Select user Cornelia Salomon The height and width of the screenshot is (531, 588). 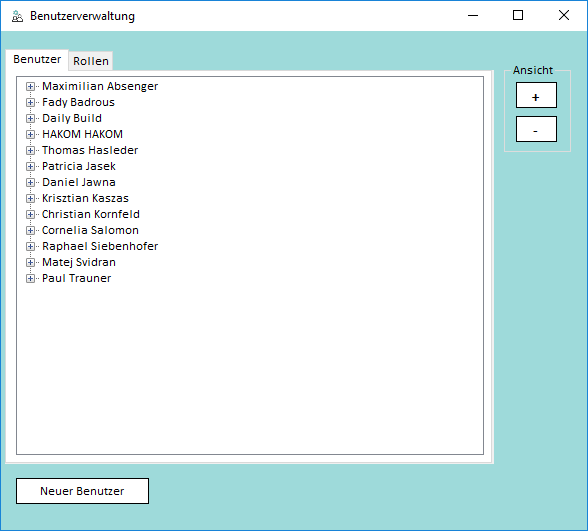(90, 230)
